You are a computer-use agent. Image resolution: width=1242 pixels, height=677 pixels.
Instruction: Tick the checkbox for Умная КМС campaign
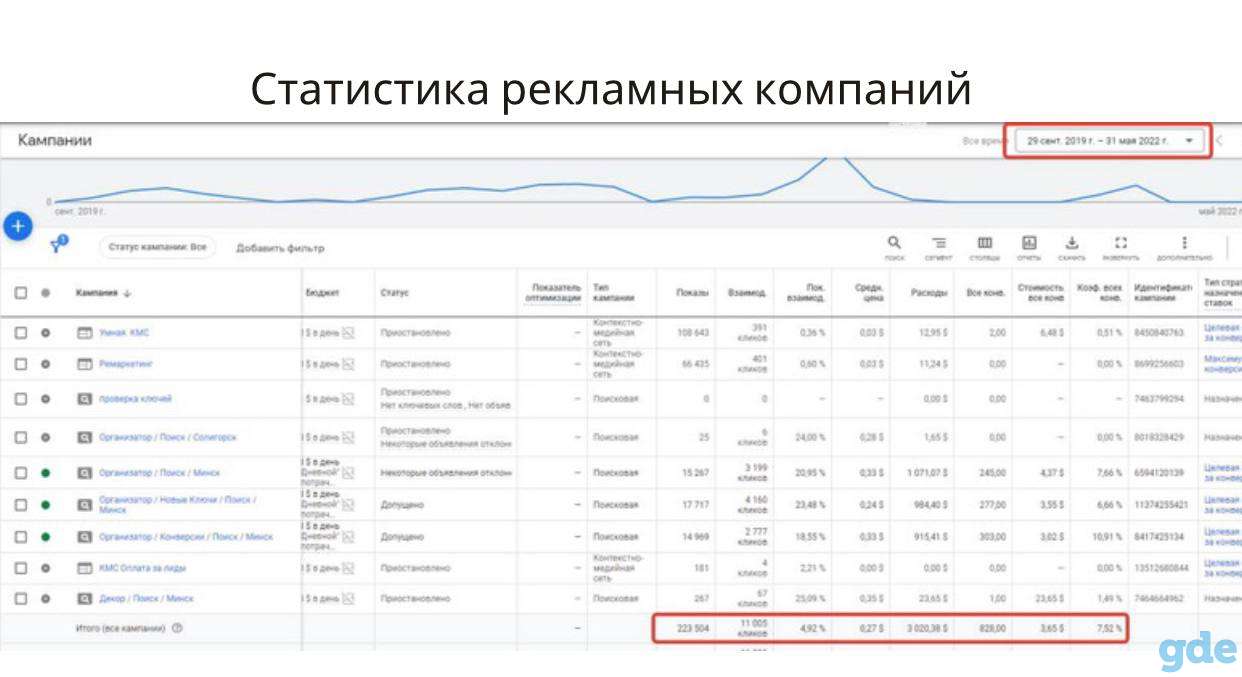[x=21, y=333]
